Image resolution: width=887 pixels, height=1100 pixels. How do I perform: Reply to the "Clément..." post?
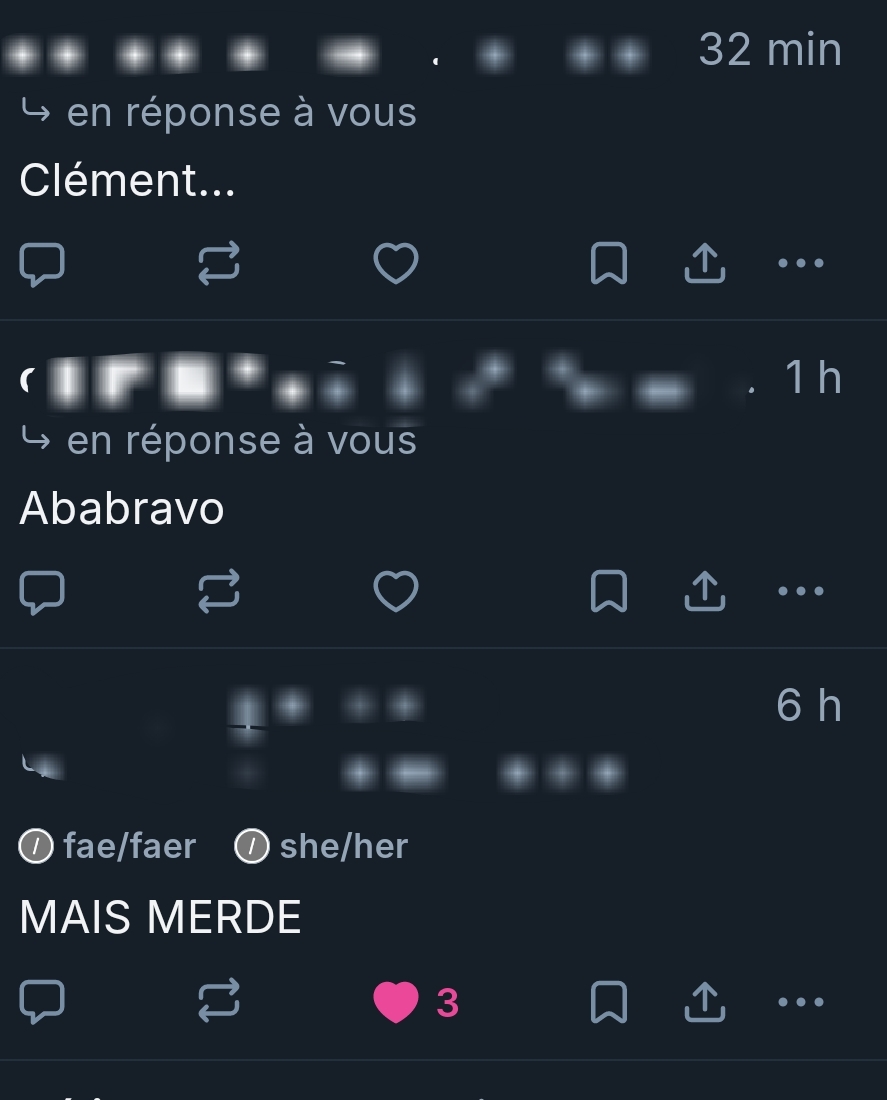pyautogui.click(x=42, y=264)
